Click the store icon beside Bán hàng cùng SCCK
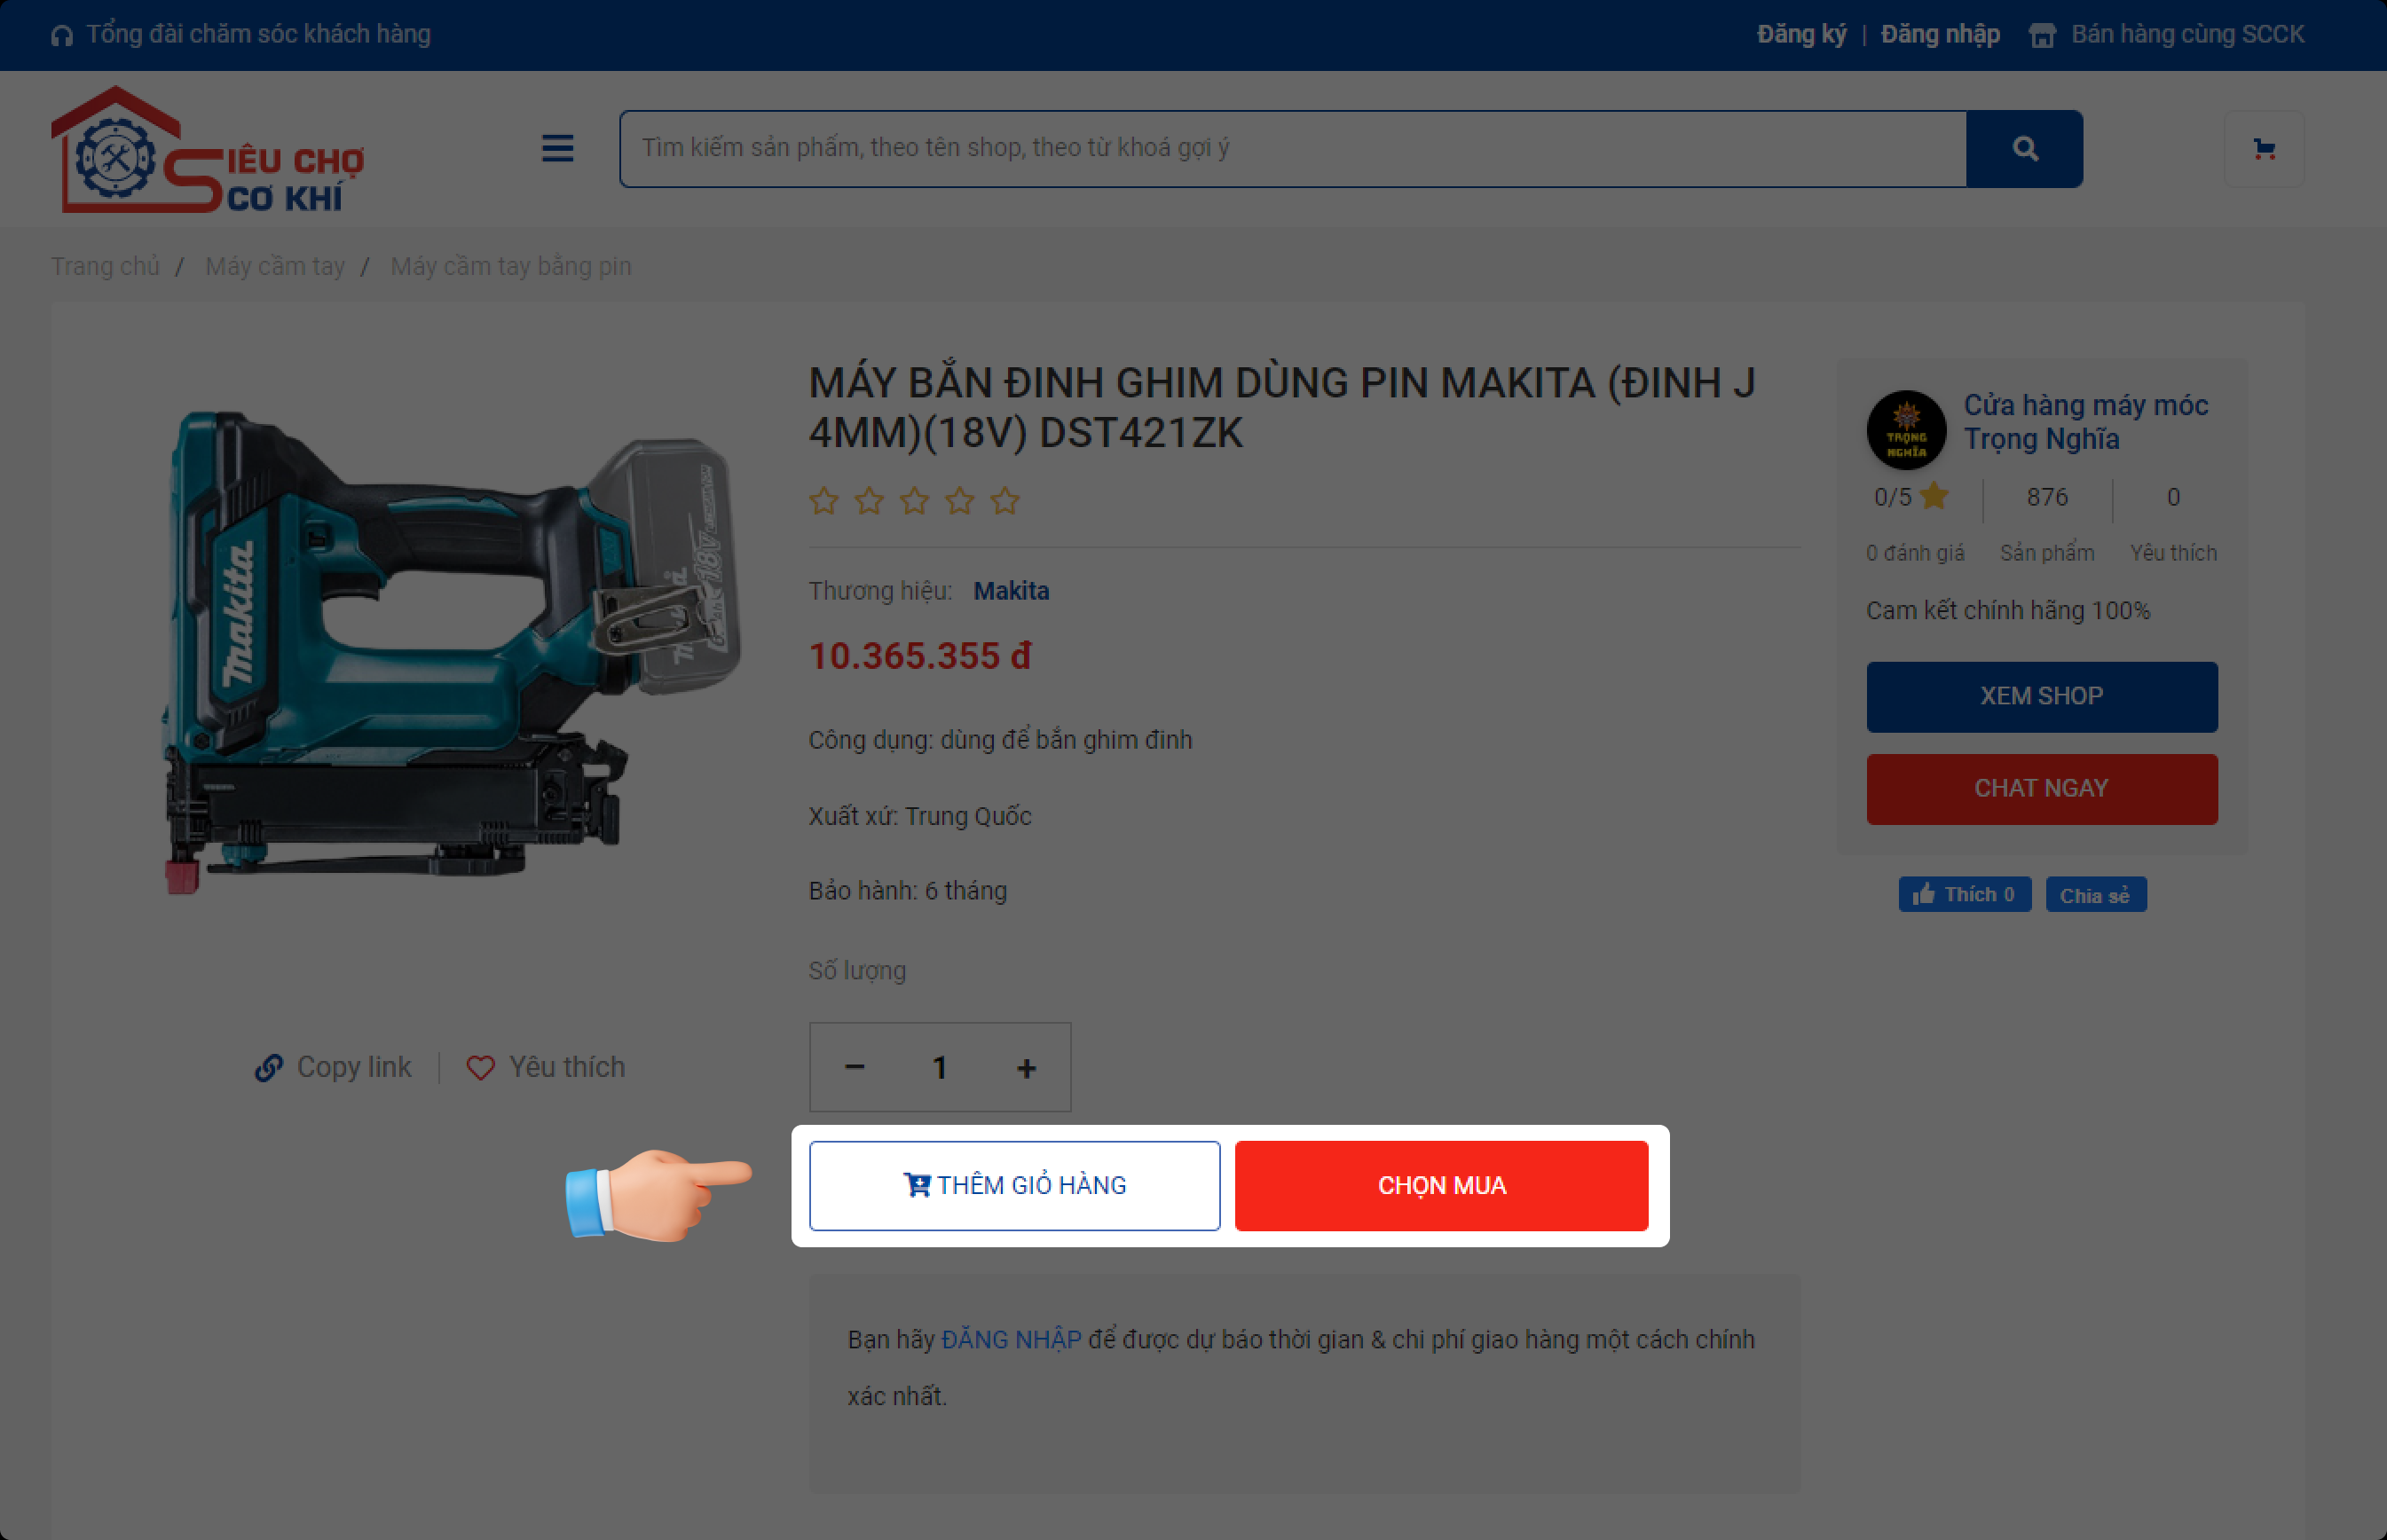The image size is (2387, 1540). click(x=2042, y=35)
